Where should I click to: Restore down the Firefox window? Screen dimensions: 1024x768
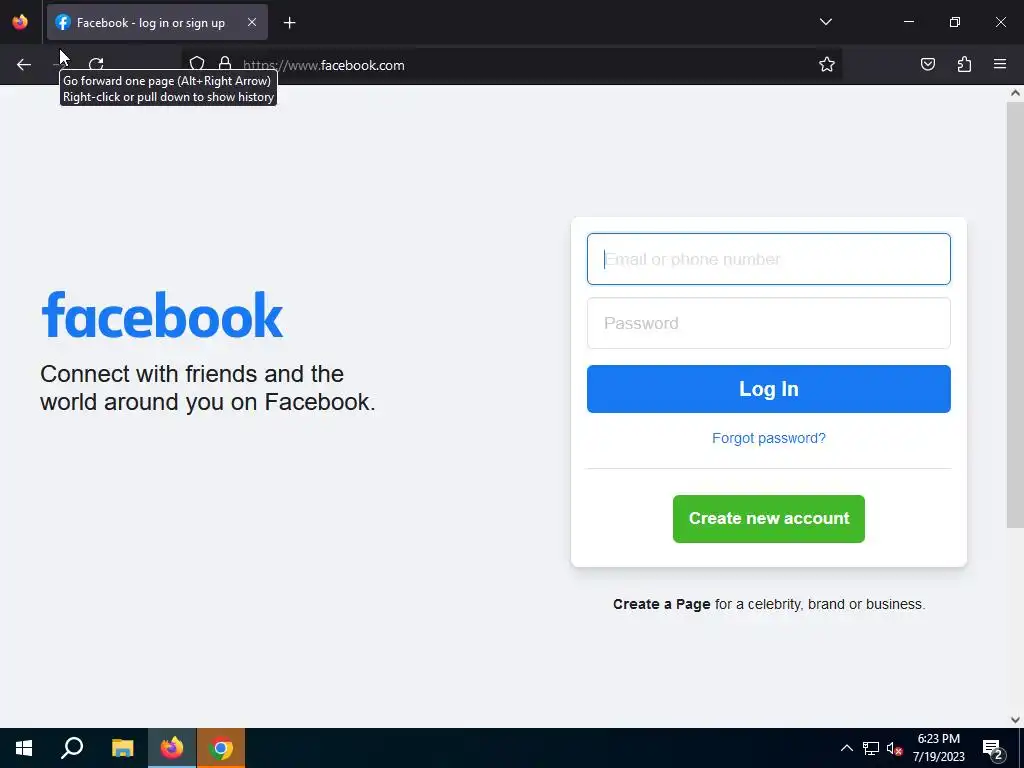tap(955, 22)
